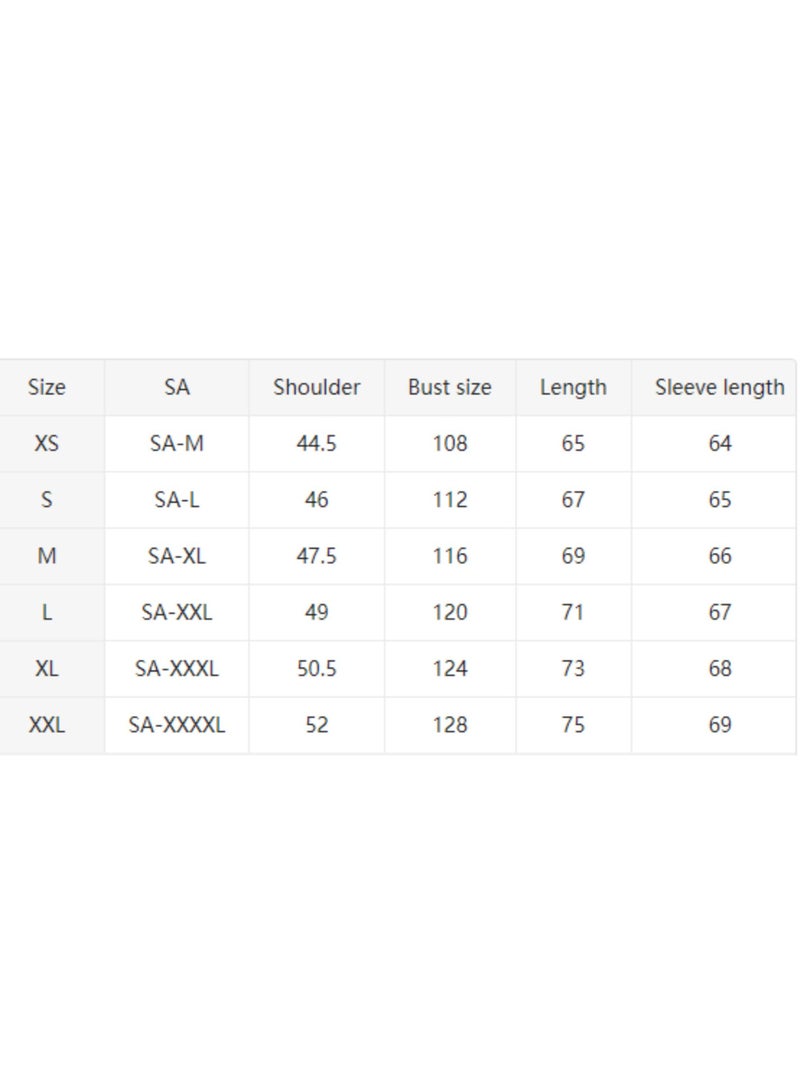Click the Shoulder column header
Viewport: 800px width, 1091px height.
(317, 387)
